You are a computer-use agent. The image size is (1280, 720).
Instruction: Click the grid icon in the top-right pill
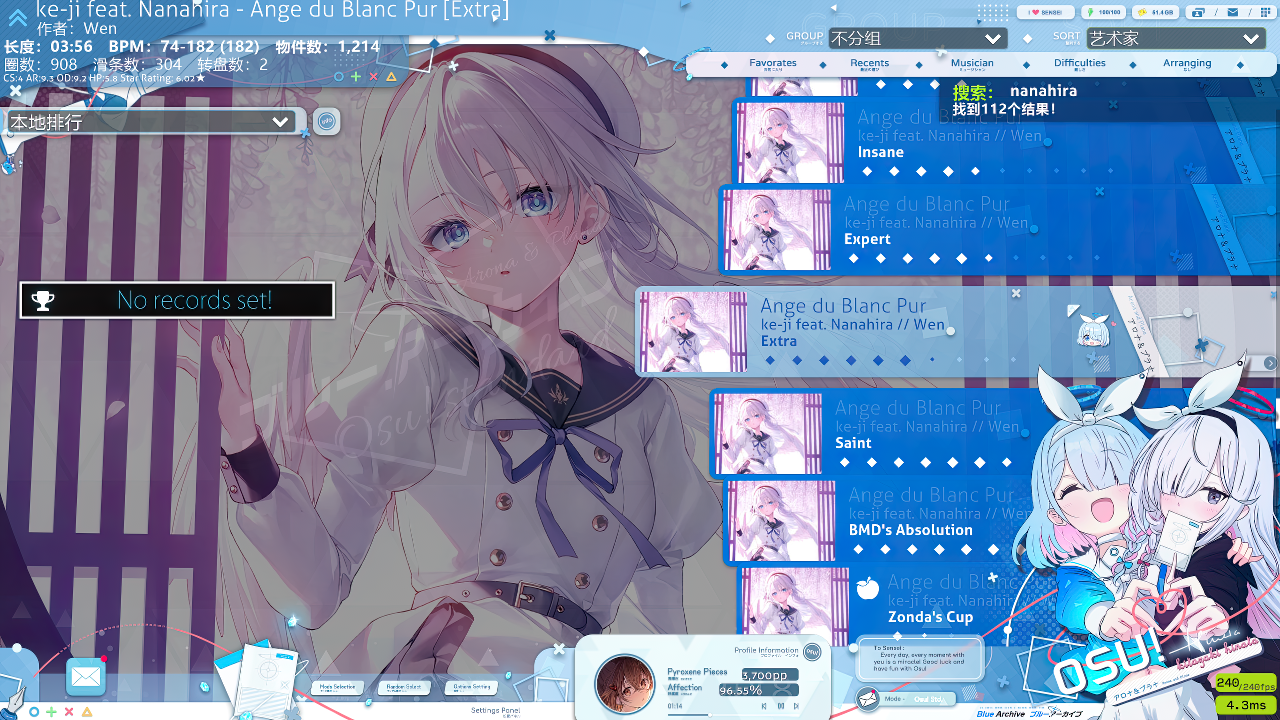click(x=1264, y=12)
